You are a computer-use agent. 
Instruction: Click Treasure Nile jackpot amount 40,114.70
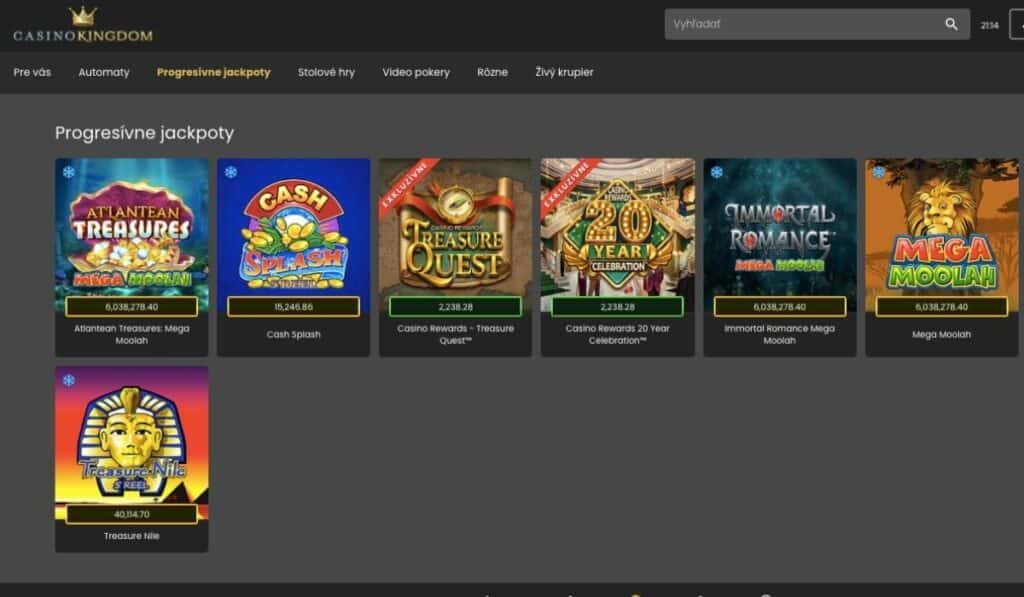point(131,514)
